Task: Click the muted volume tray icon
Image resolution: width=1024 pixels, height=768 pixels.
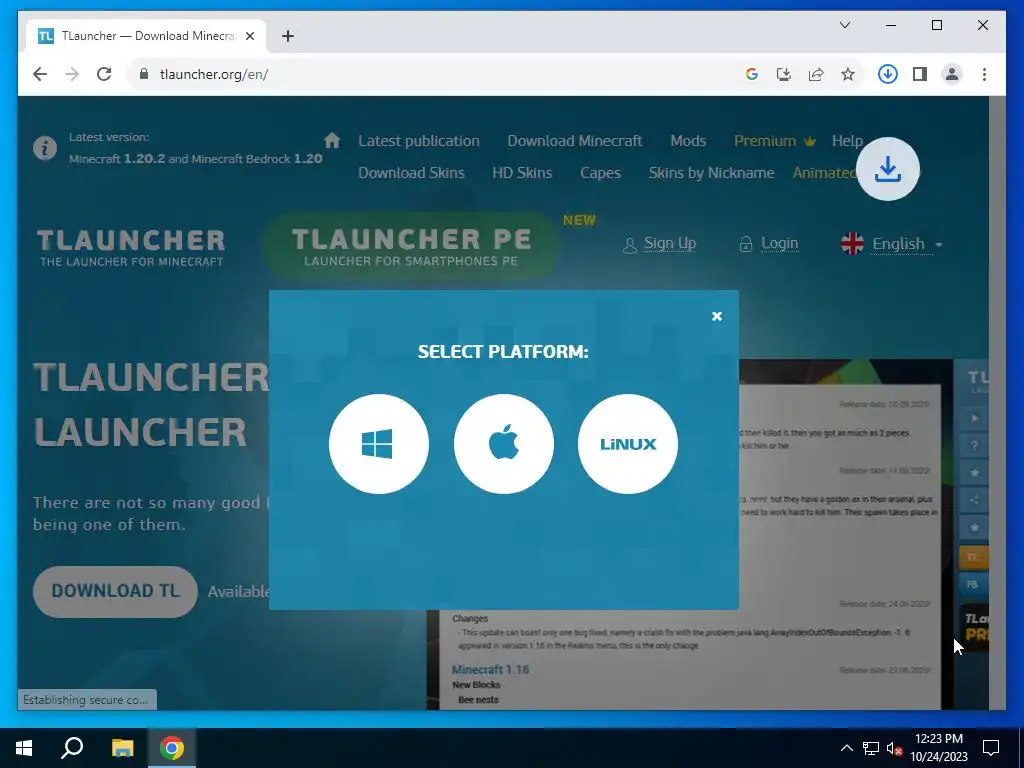Action: [x=894, y=748]
